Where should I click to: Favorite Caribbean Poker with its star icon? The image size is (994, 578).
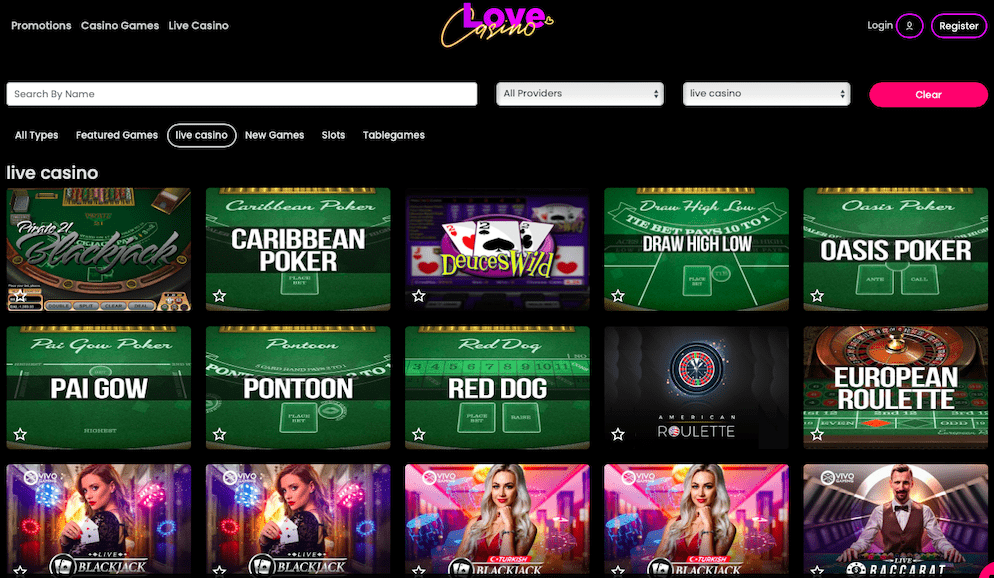[219, 295]
